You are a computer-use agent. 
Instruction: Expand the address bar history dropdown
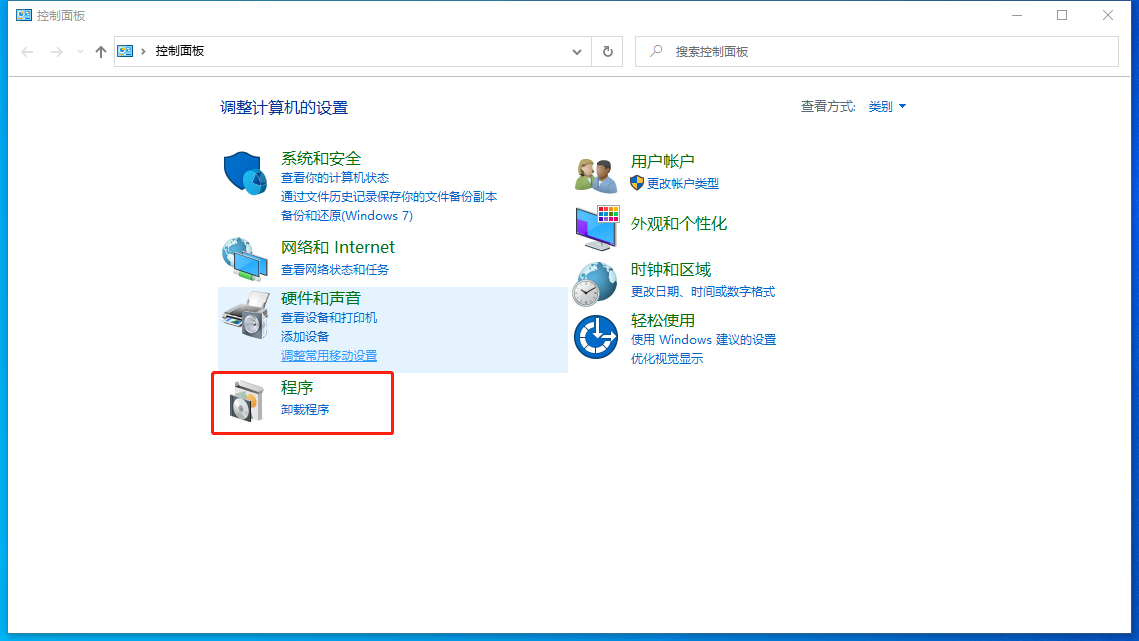pos(577,52)
